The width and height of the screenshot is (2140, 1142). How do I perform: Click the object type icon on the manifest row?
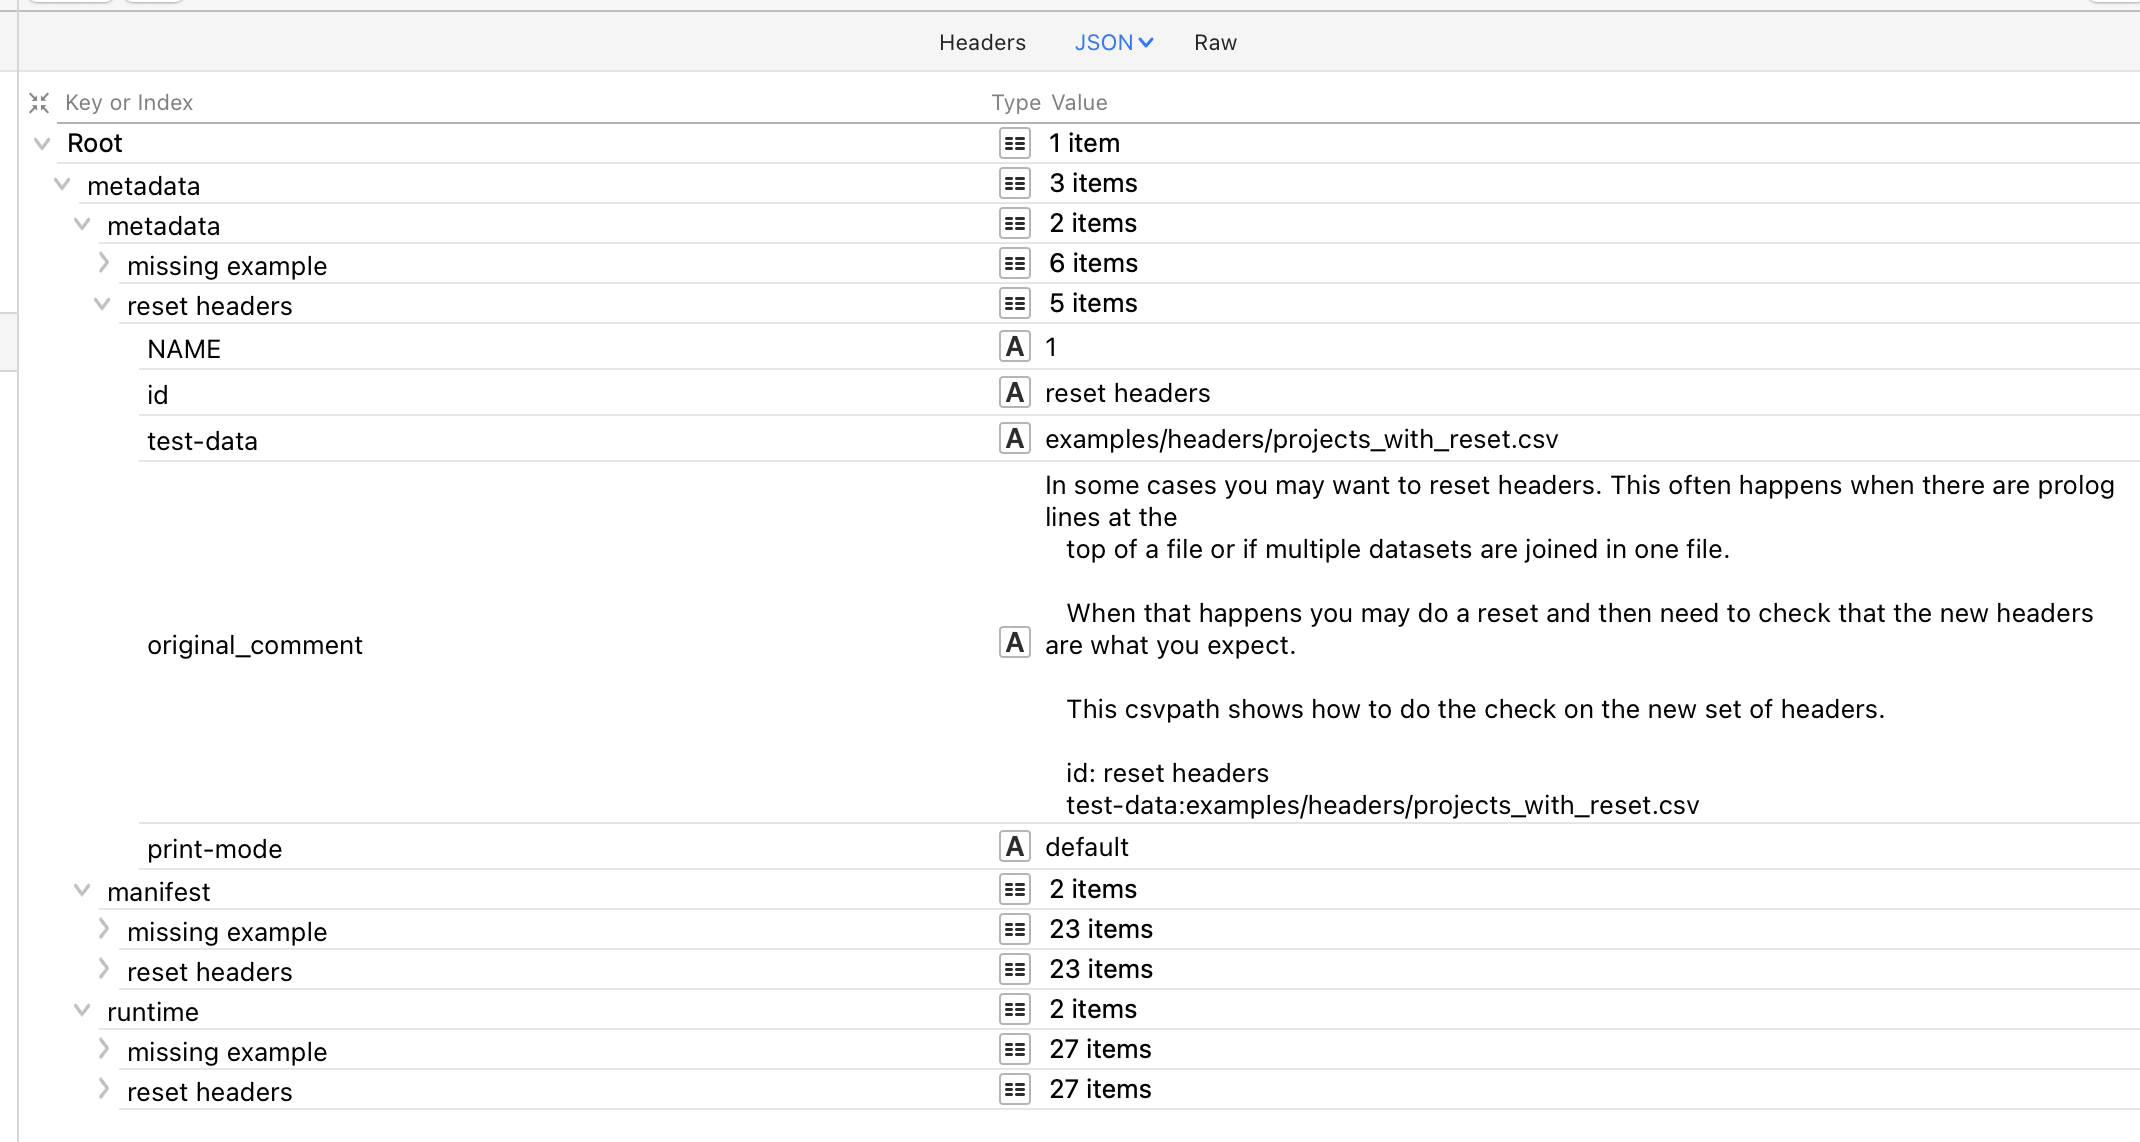click(1014, 889)
